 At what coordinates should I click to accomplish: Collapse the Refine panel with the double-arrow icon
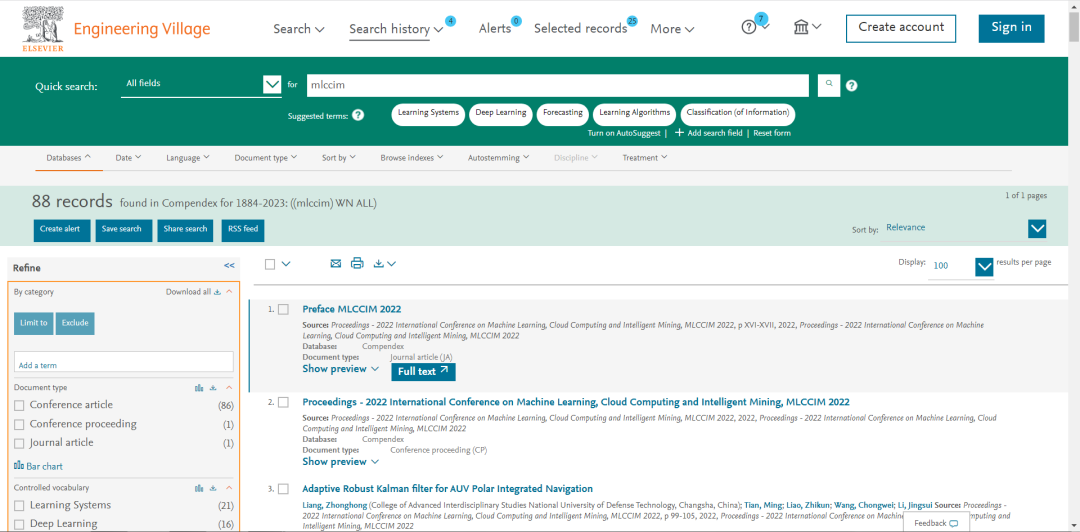(x=229, y=265)
